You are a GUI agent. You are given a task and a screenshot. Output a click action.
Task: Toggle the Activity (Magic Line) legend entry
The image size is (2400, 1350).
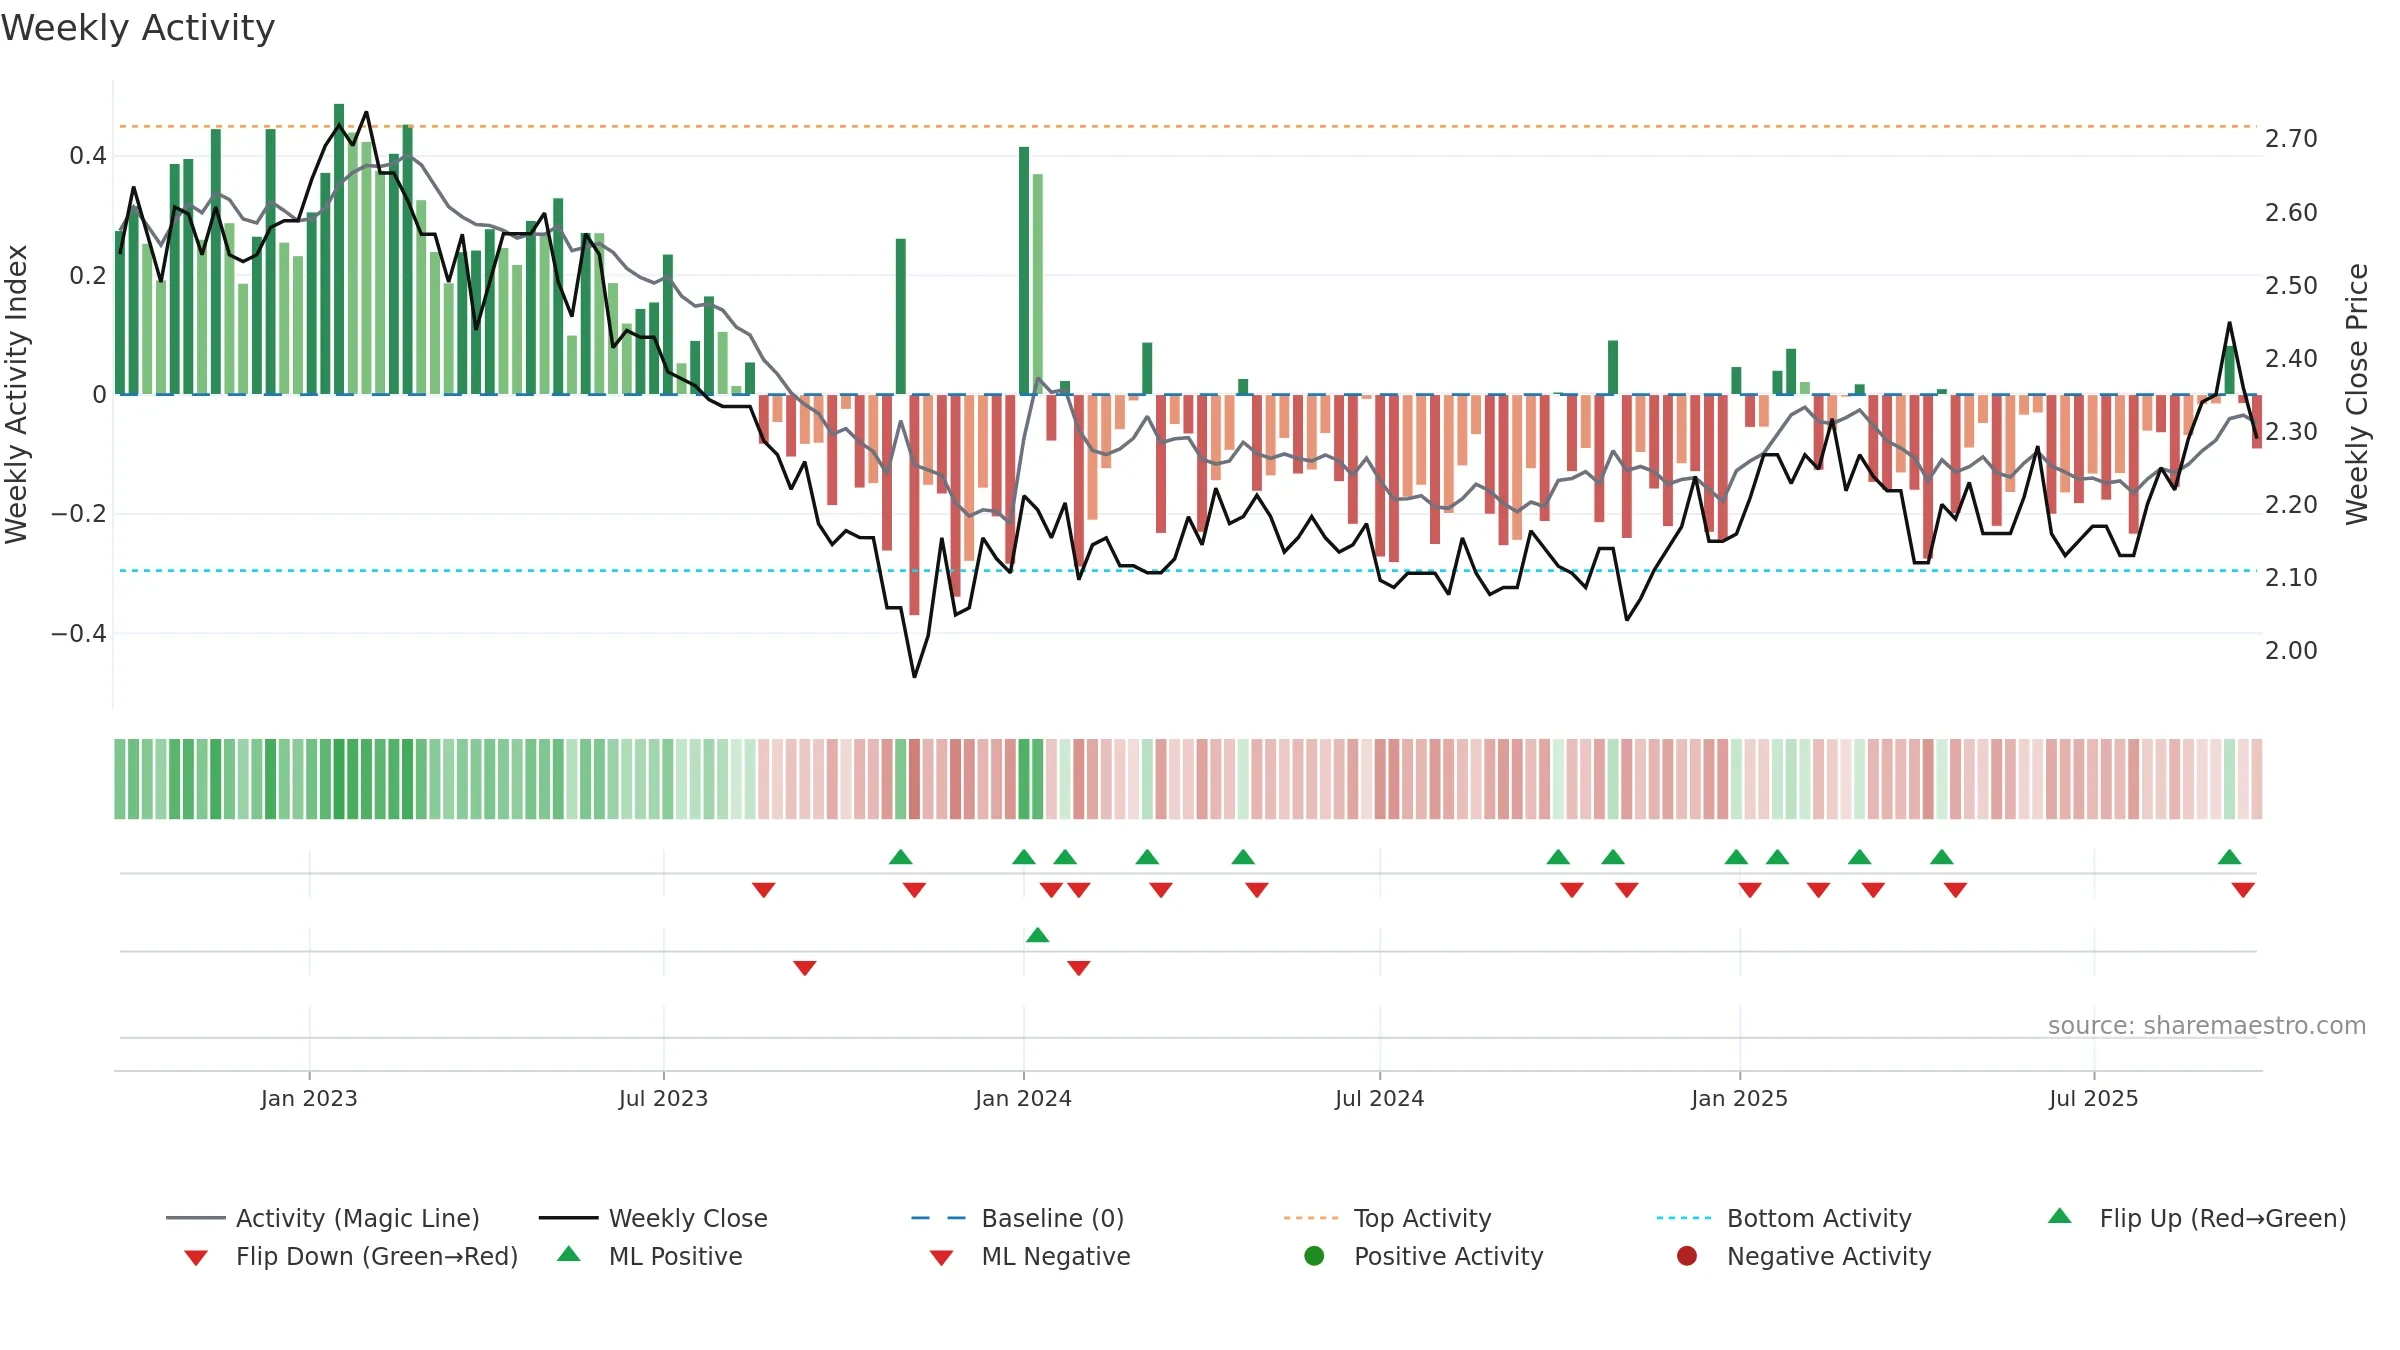(x=323, y=1218)
